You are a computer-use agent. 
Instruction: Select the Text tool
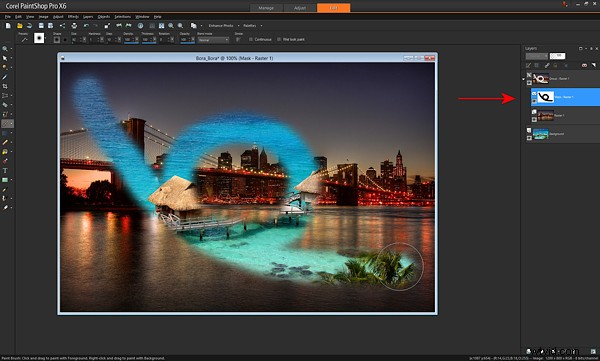pos(5,170)
